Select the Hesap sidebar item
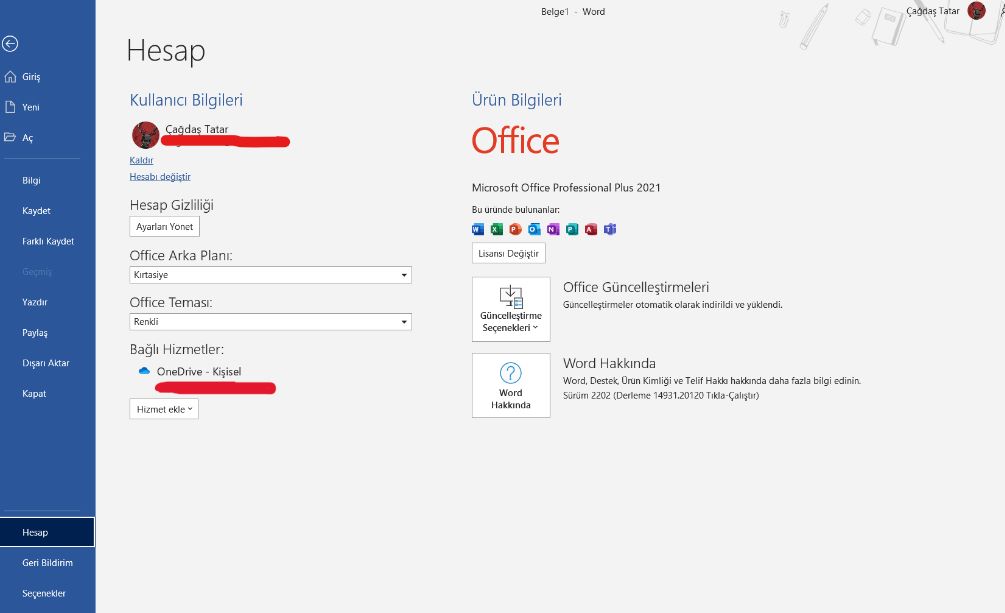The width and height of the screenshot is (1005, 613). [47, 532]
